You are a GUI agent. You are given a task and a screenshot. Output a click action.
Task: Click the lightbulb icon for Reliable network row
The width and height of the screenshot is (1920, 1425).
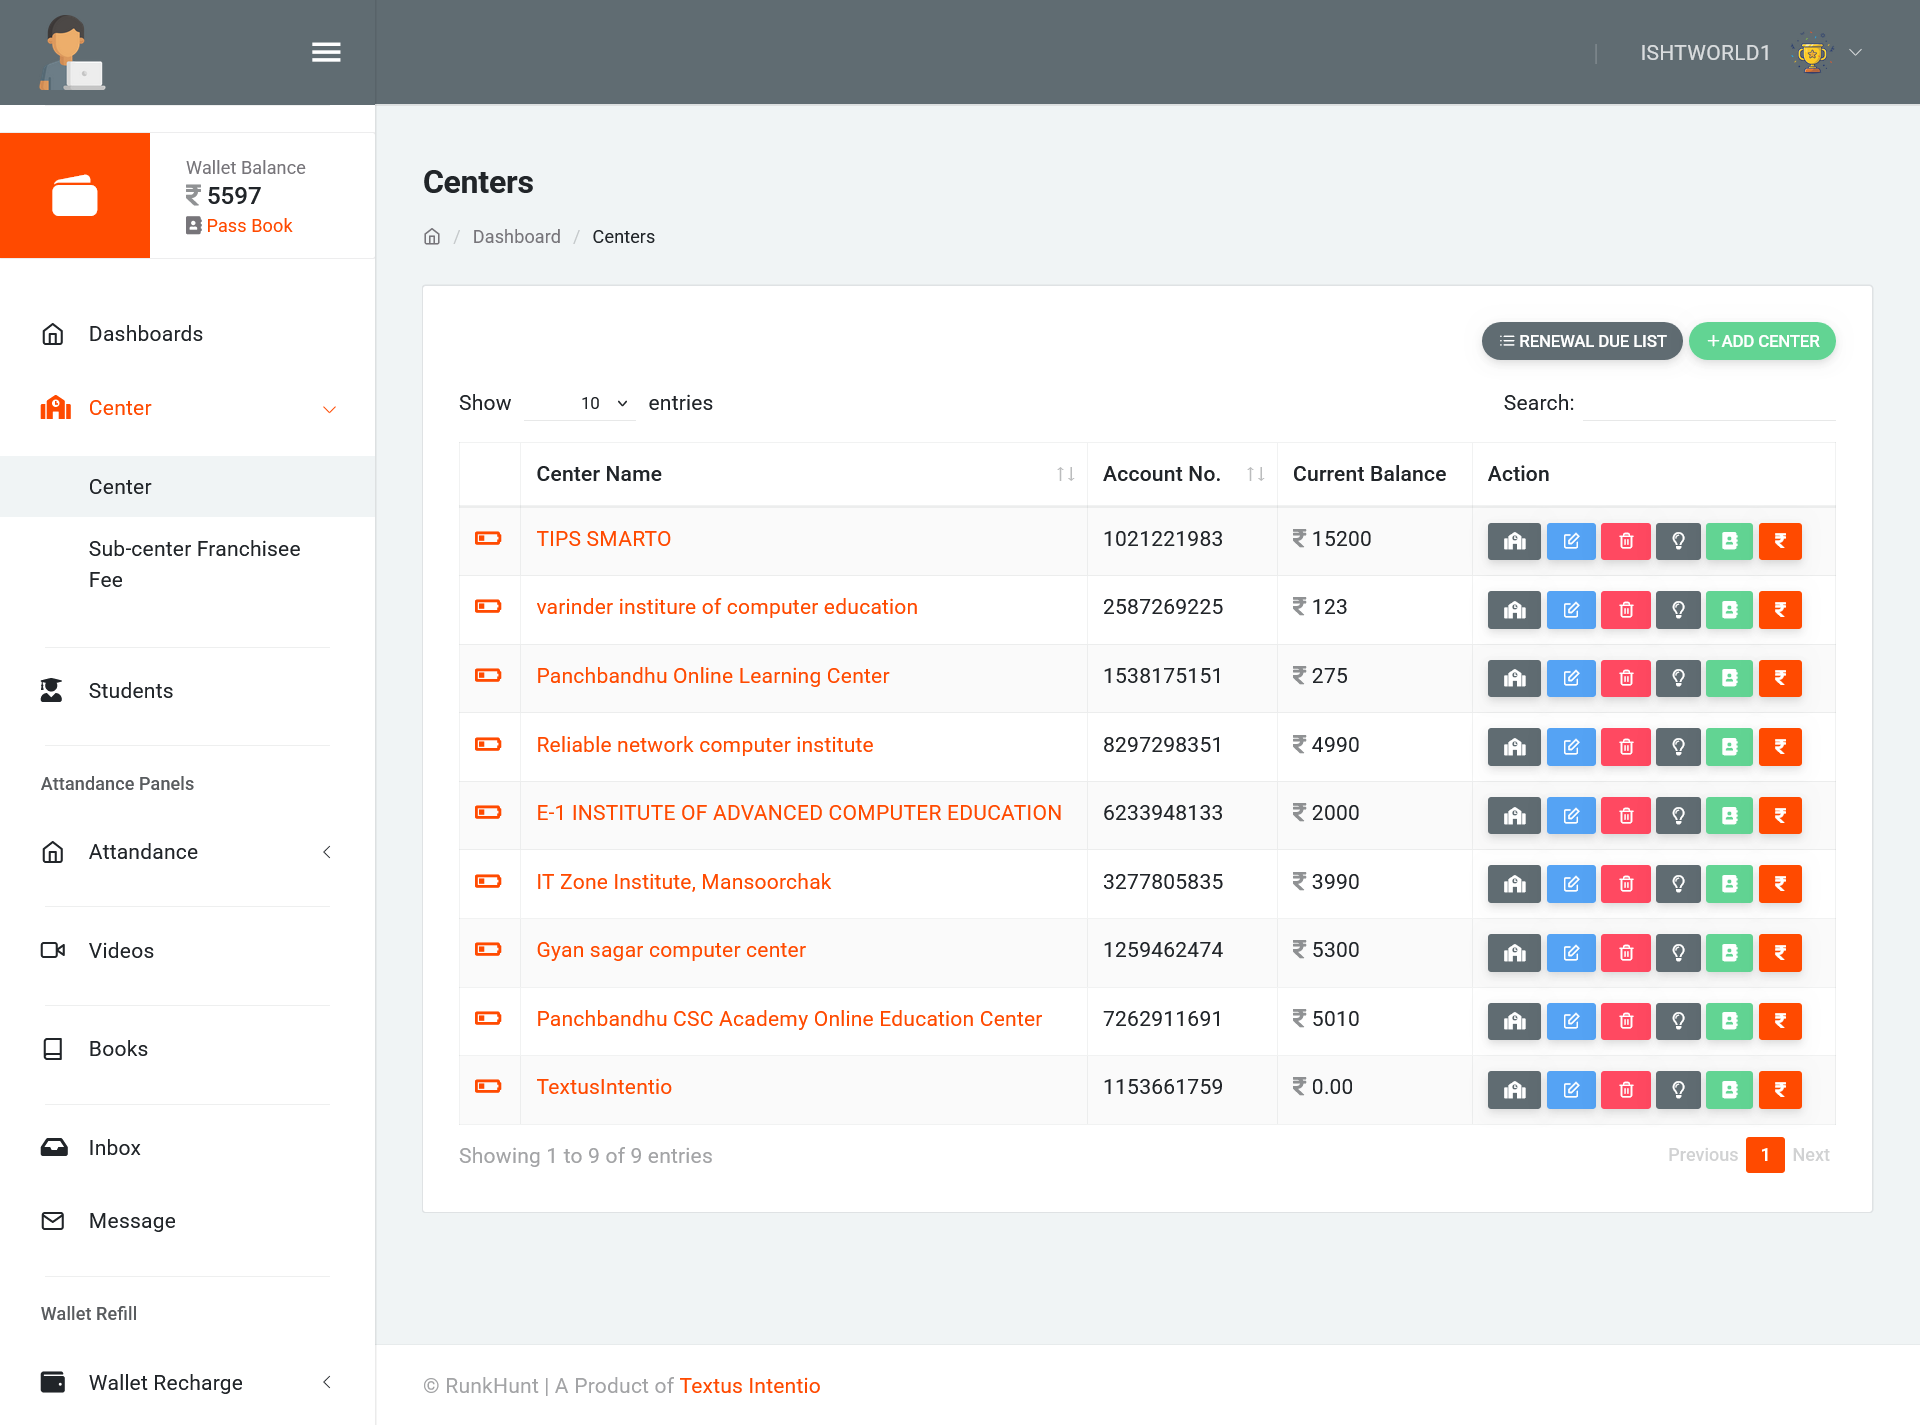1678,747
